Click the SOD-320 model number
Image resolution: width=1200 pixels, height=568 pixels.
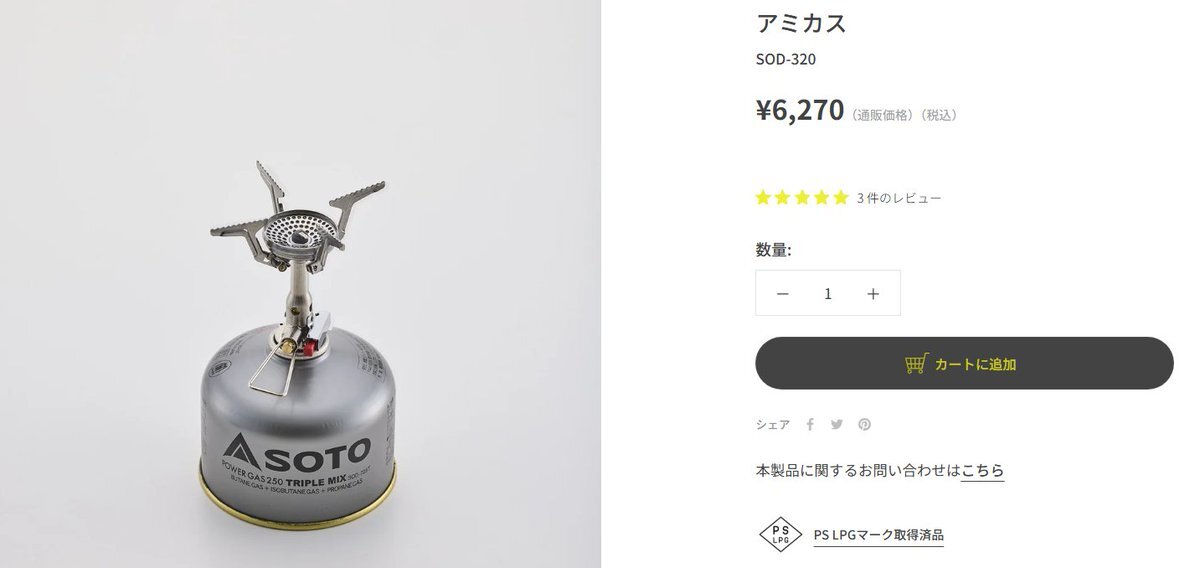(x=785, y=59)
